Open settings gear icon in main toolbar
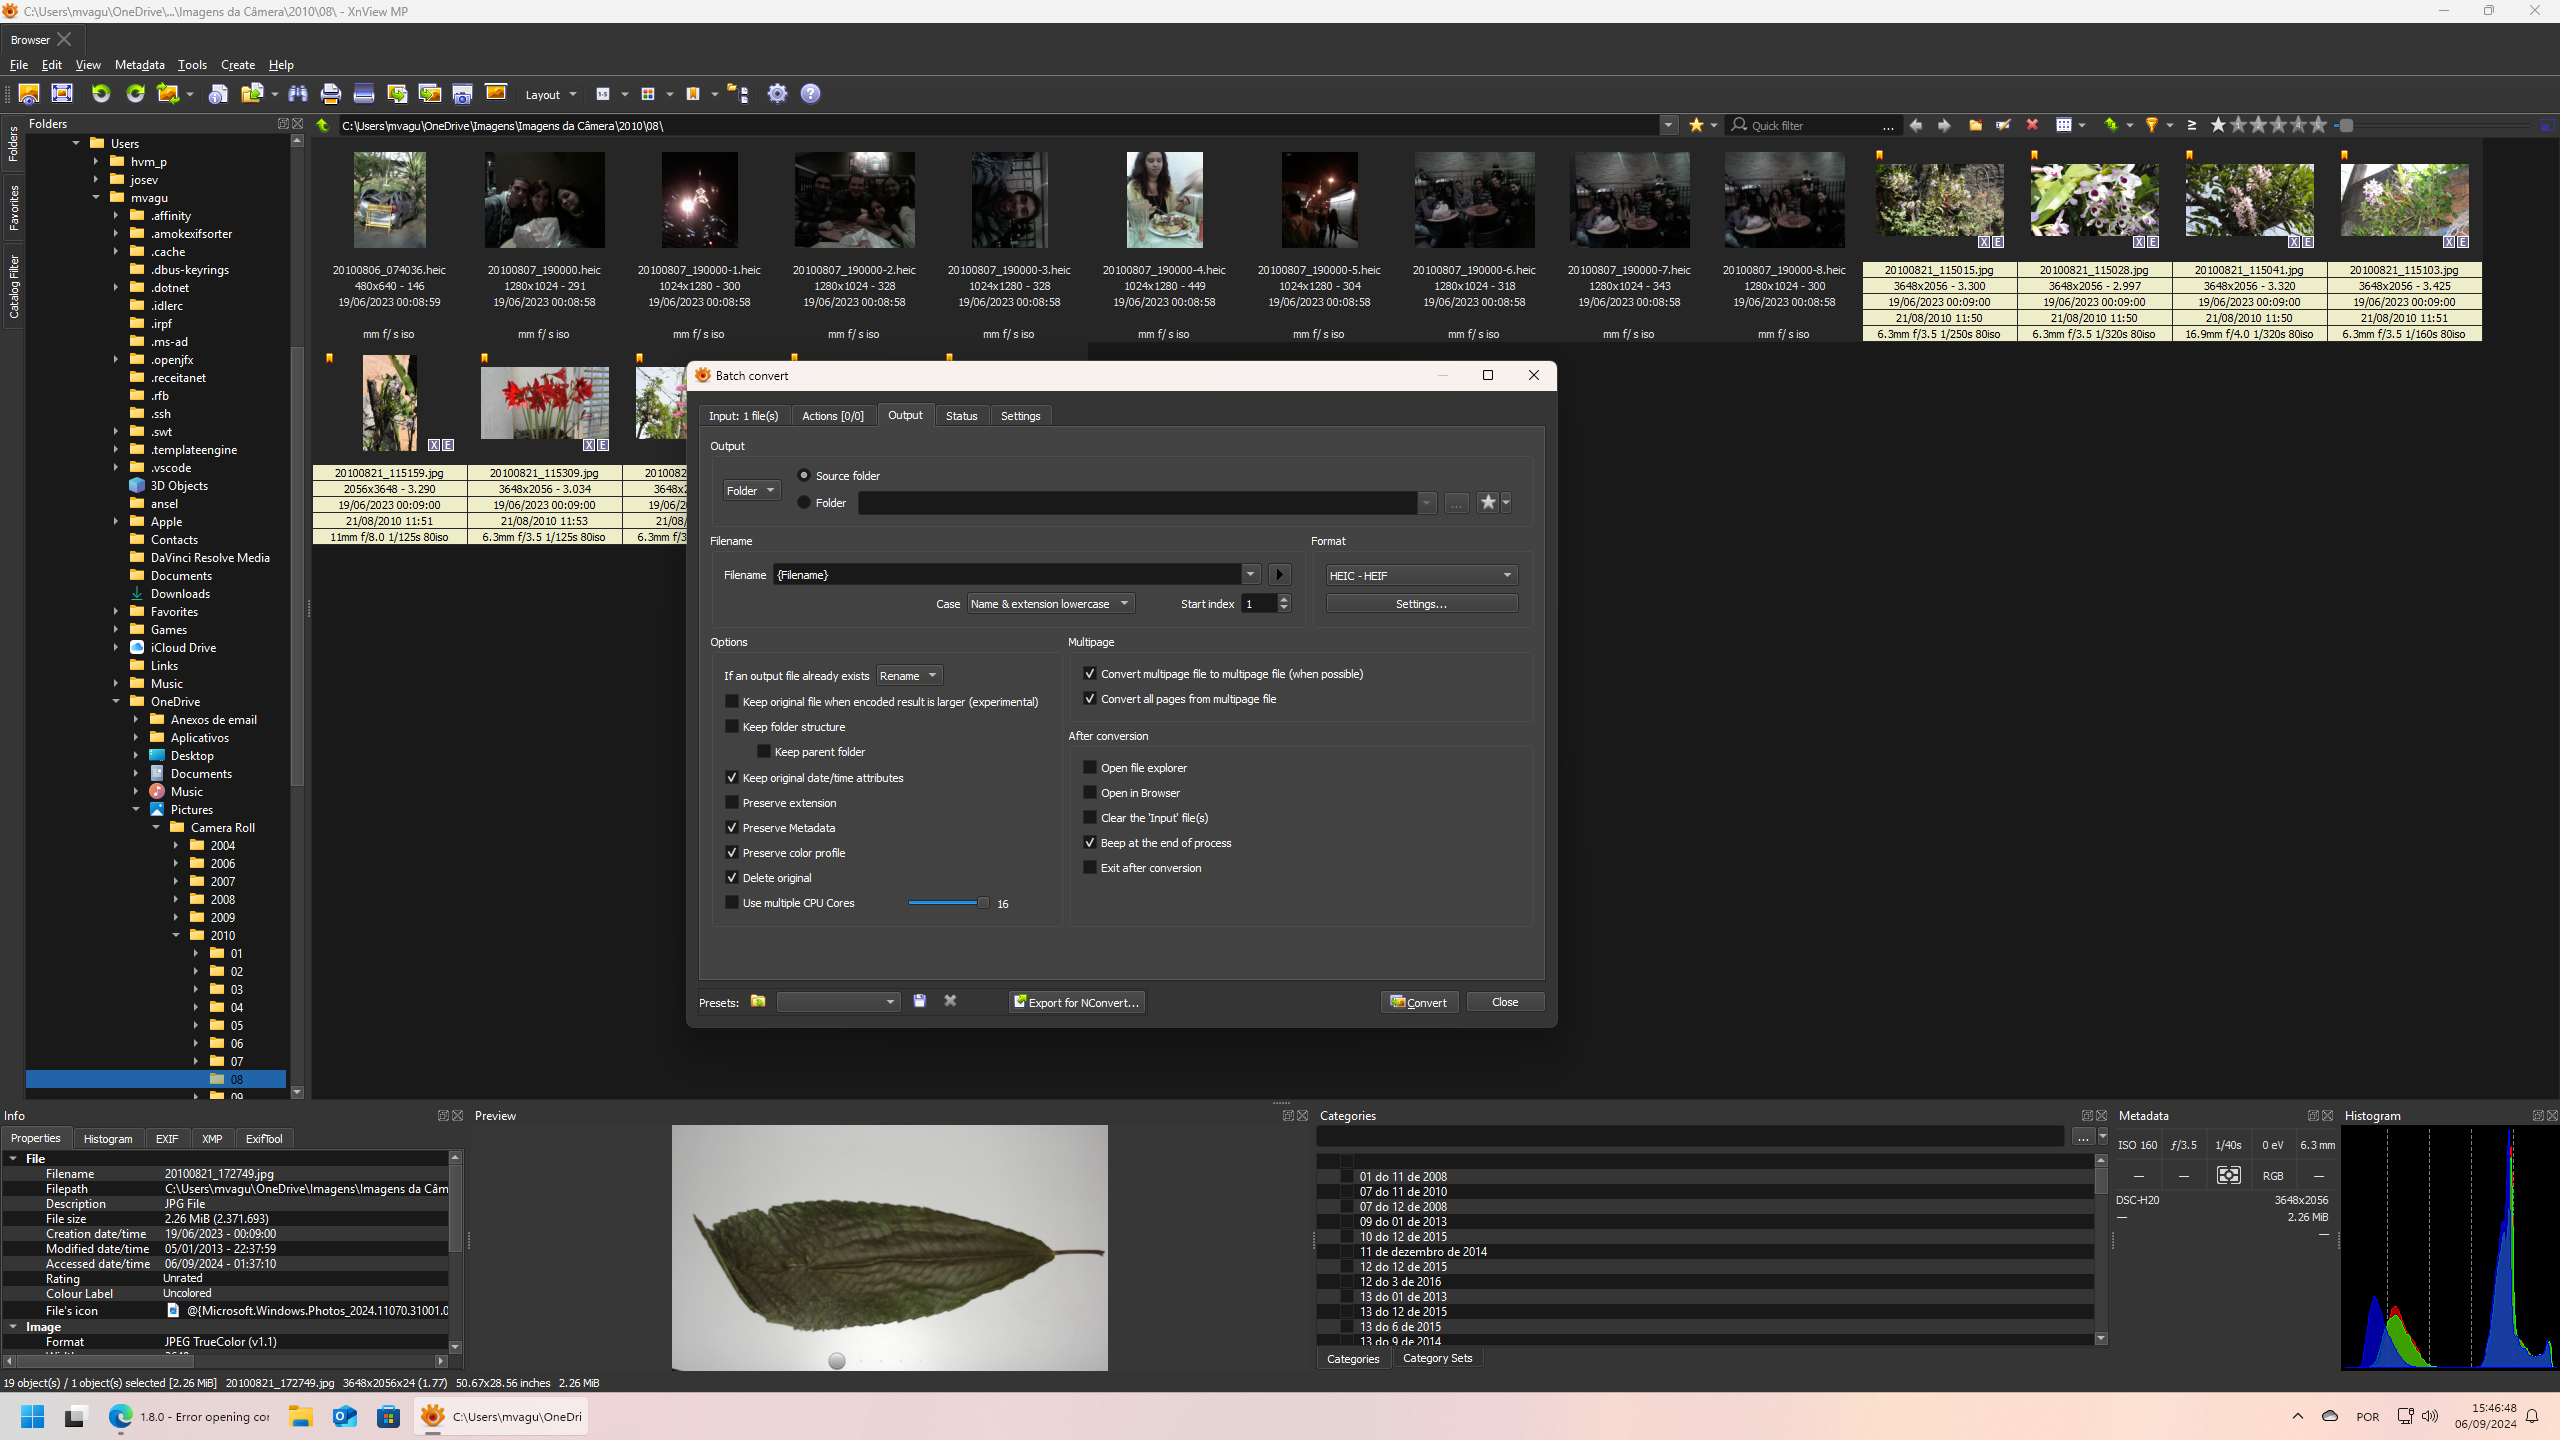Image resolution: width=2560 pixels, height=1440 pixels. coord(777,94)
